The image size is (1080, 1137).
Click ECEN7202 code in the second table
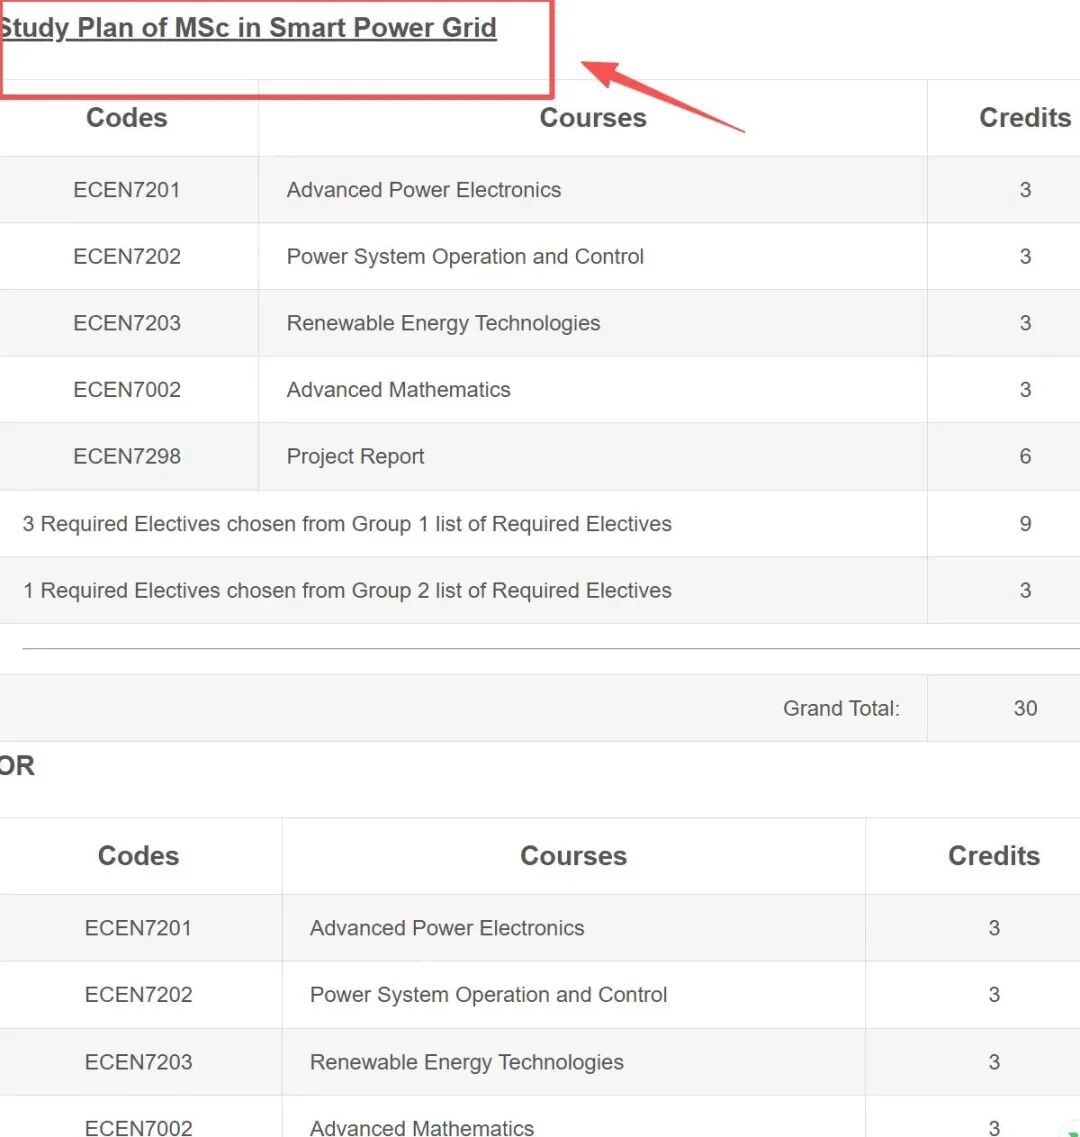[138, 995]
